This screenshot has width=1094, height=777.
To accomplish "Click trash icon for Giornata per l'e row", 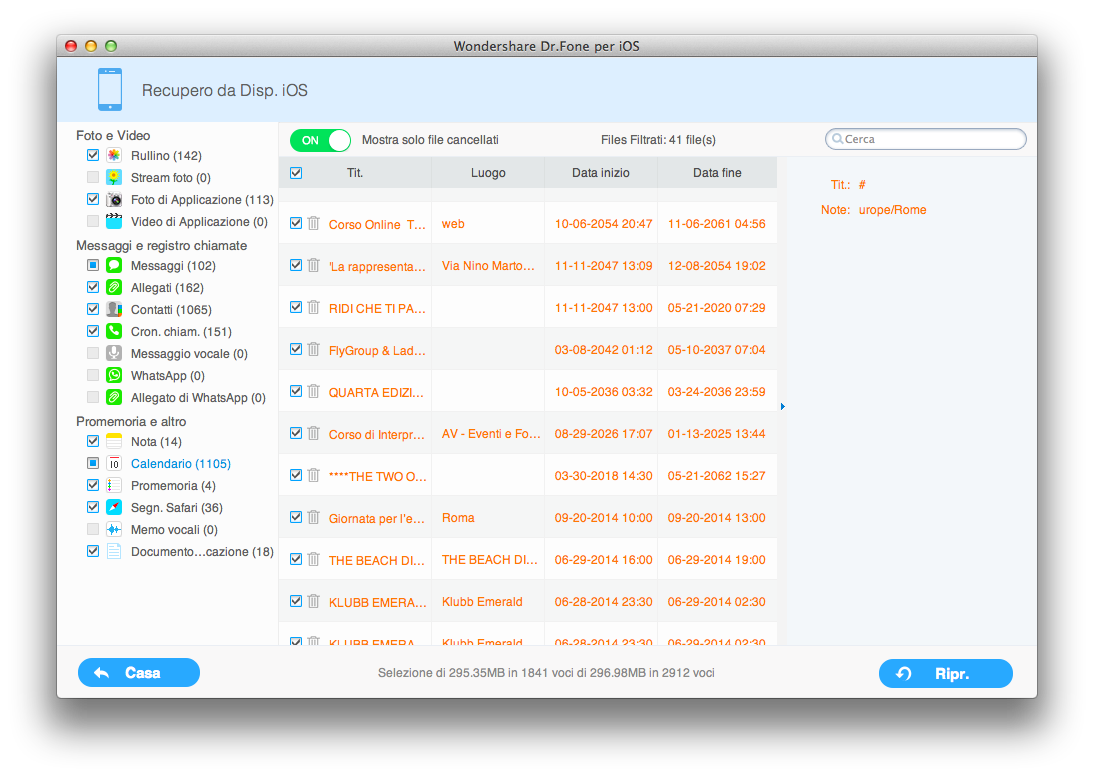I will click(x=314, y=517).
